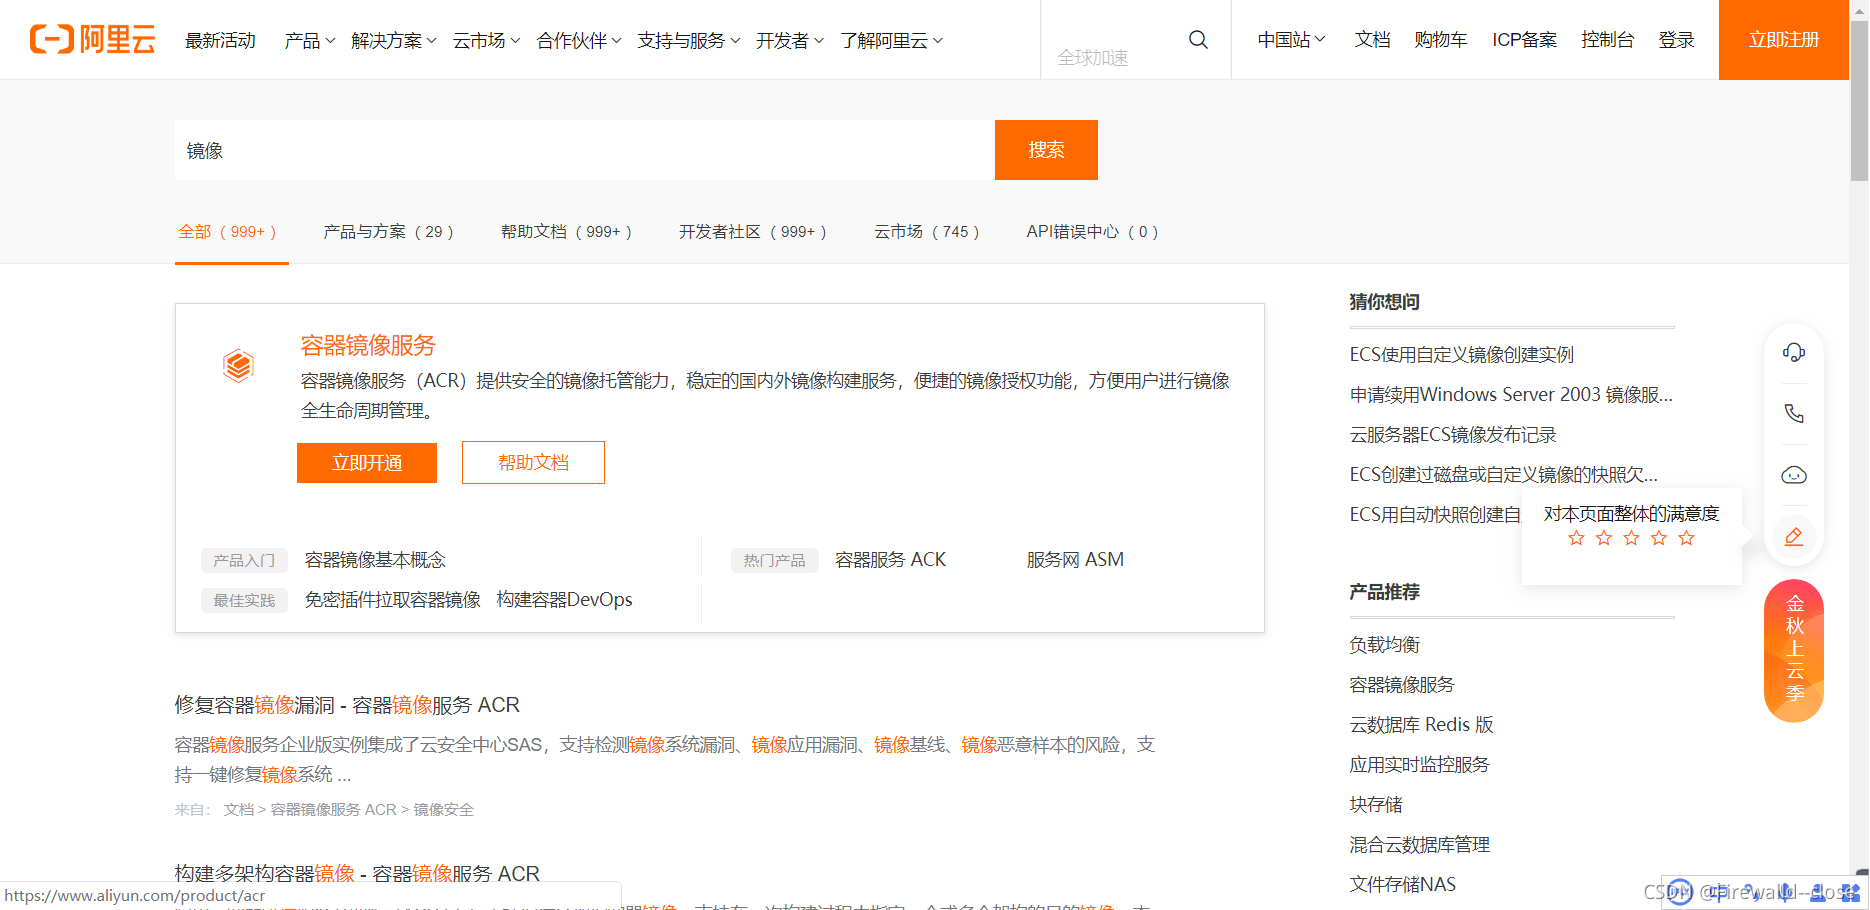The image size is (1870, 910).
Task: Open 云服务器ECS镜像发布记录 suggestion
Action: (x=1453, y=435)
